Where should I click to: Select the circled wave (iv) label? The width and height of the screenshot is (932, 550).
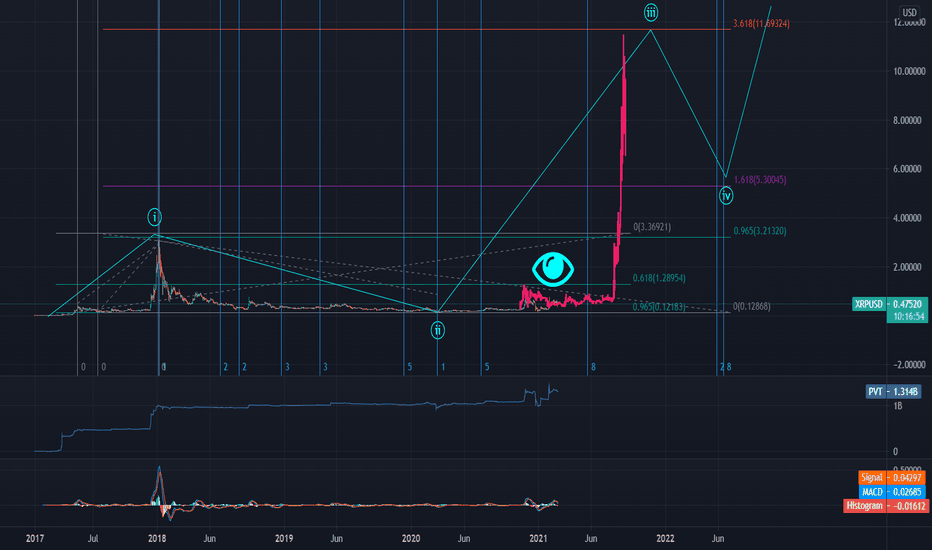coord(726,196)
